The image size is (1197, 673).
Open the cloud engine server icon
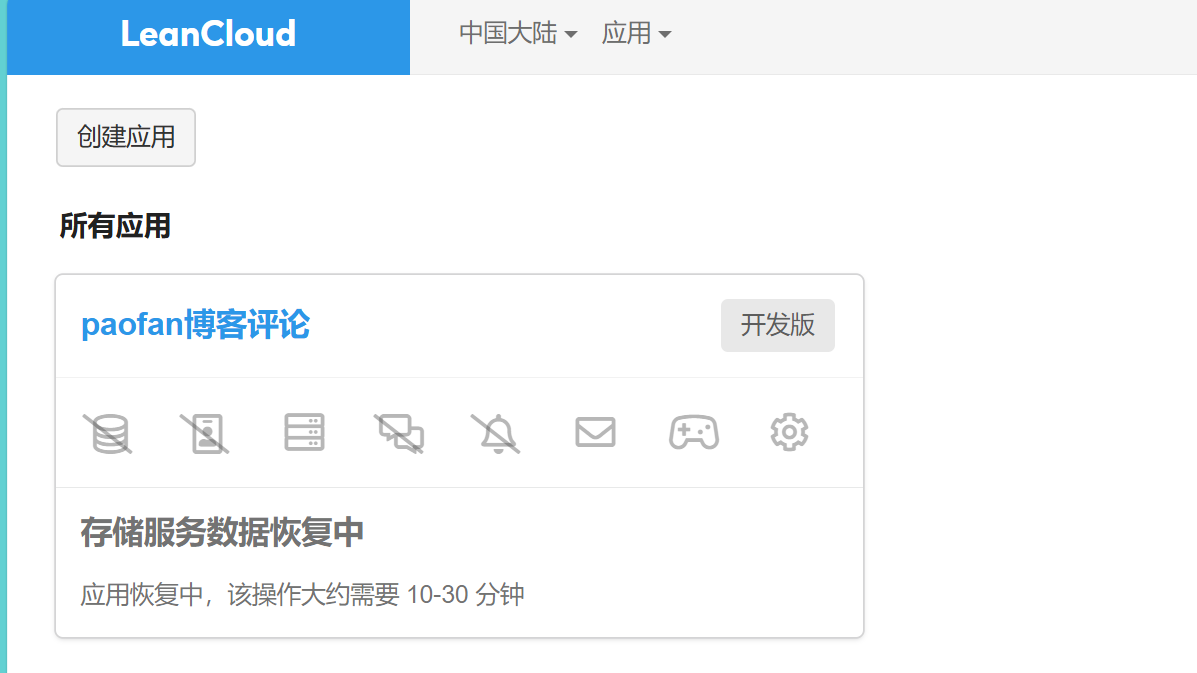point(304,433)
